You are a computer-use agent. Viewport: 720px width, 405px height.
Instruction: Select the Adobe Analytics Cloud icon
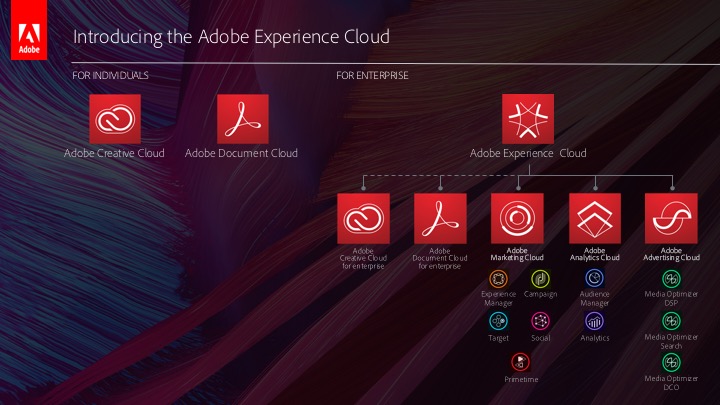point(595,218)
